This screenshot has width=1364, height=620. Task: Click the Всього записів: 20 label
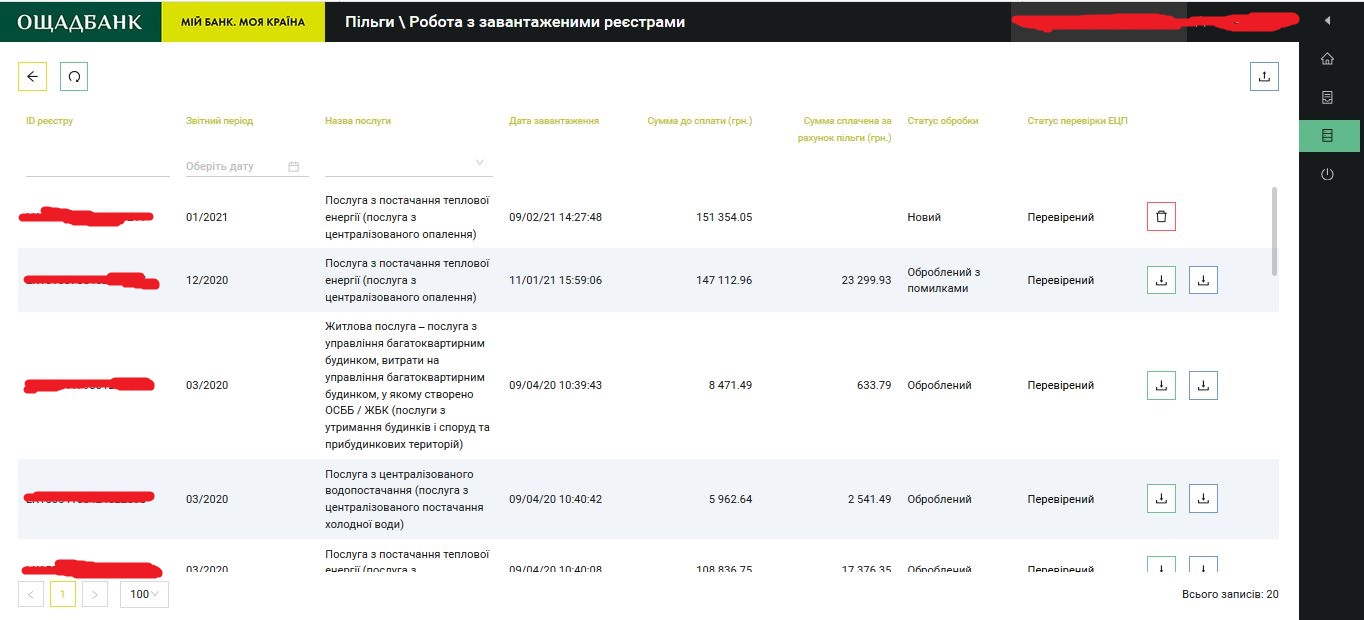tap(1230, 594)
